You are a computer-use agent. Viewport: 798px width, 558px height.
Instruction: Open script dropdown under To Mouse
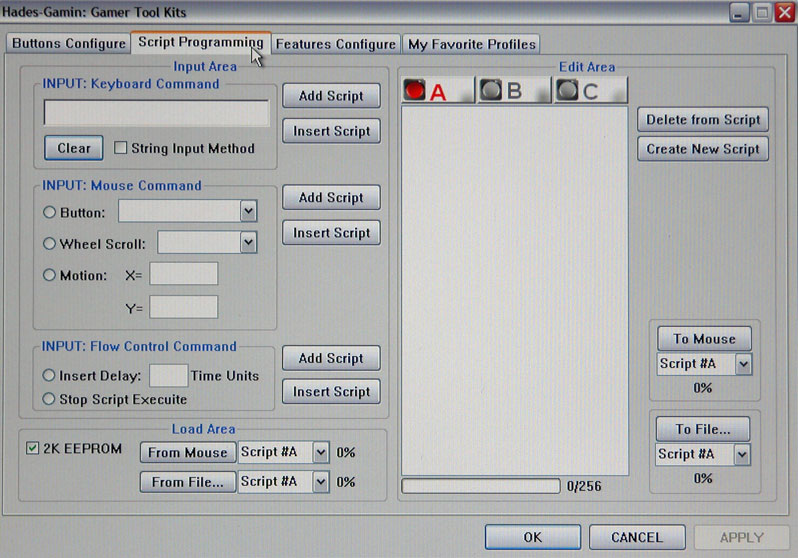pyautogui.click(x=744, y=364)
